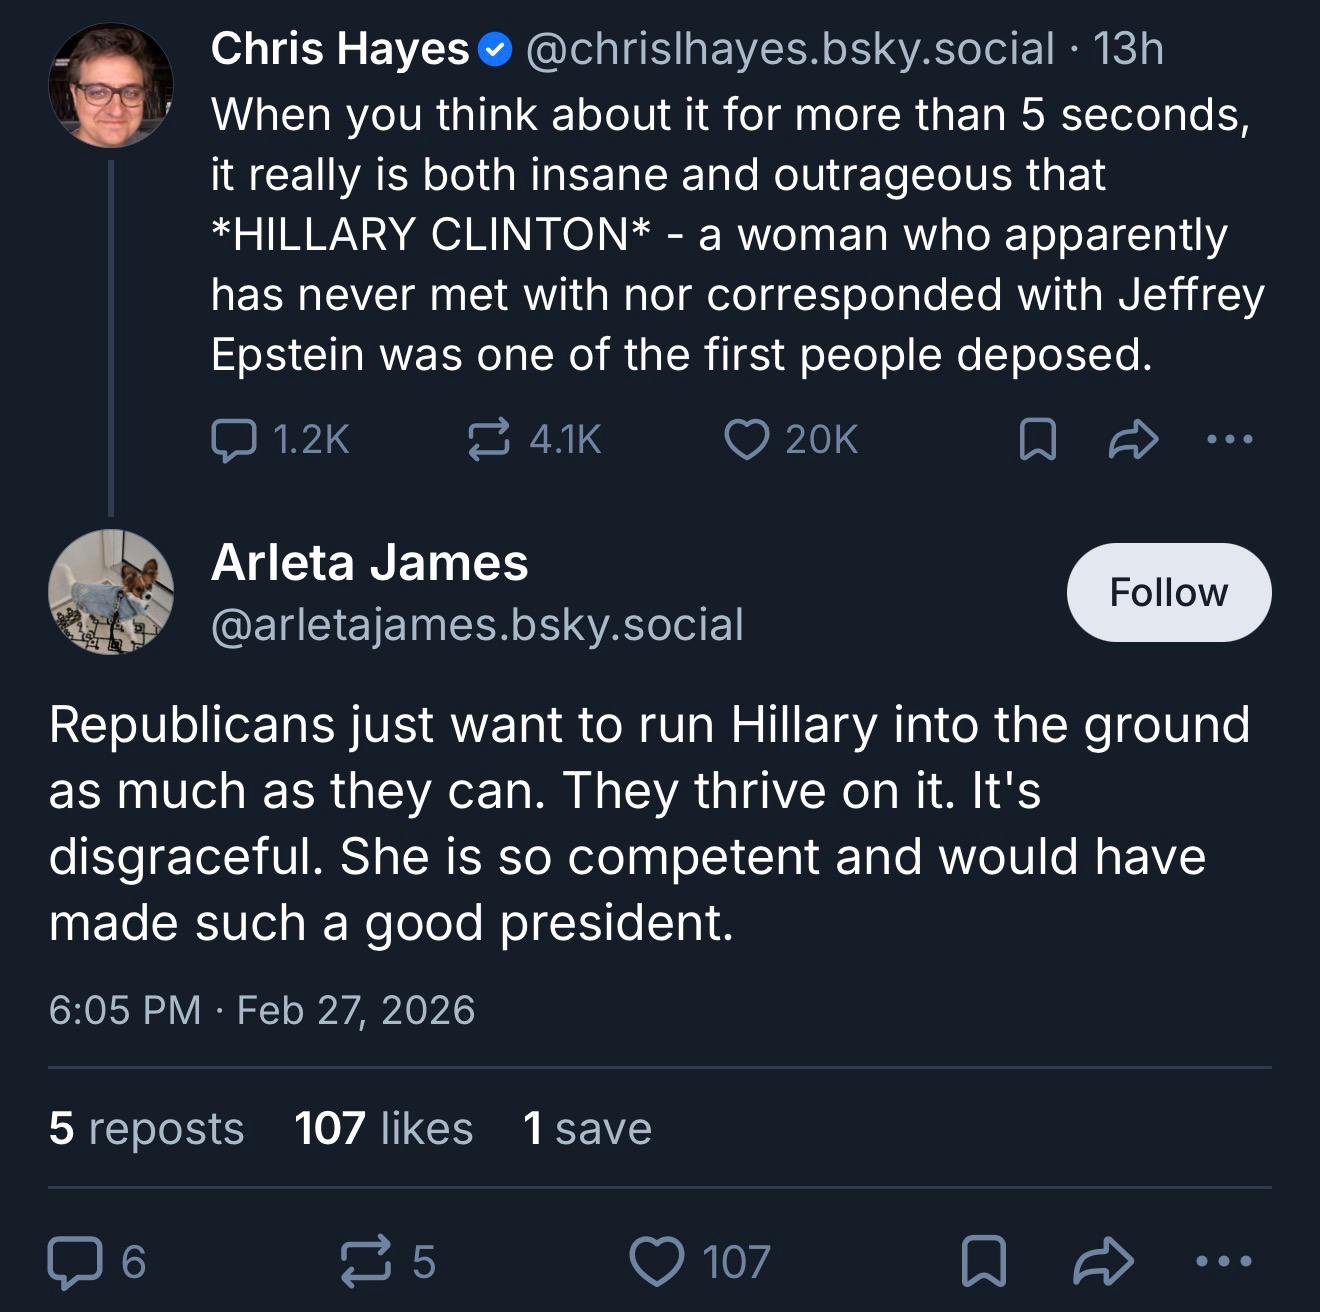Bookmark Chris Hayes's post
Screen dimensions: 1320x1312
click(1037, 440)
